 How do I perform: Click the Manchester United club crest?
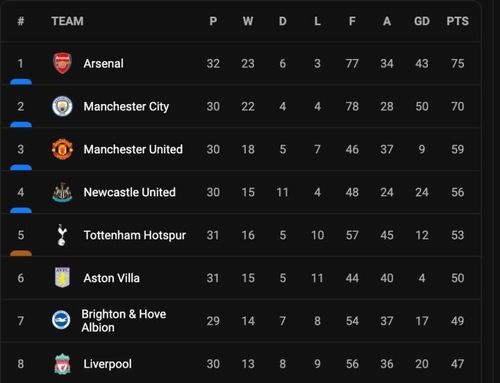62,149
